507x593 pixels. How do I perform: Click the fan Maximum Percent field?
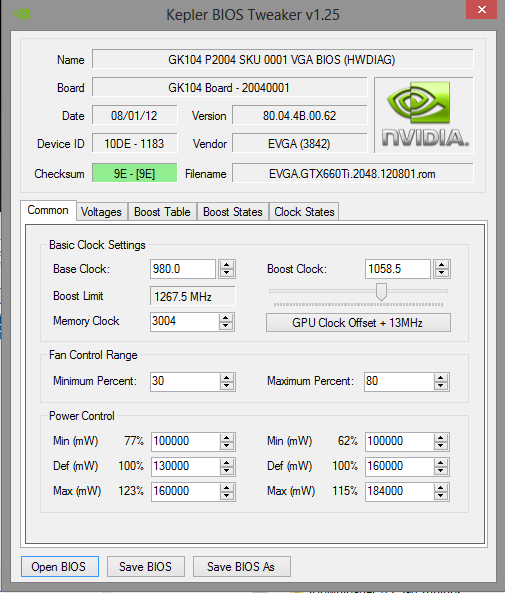pyautogui.click(x=399, y=382)
